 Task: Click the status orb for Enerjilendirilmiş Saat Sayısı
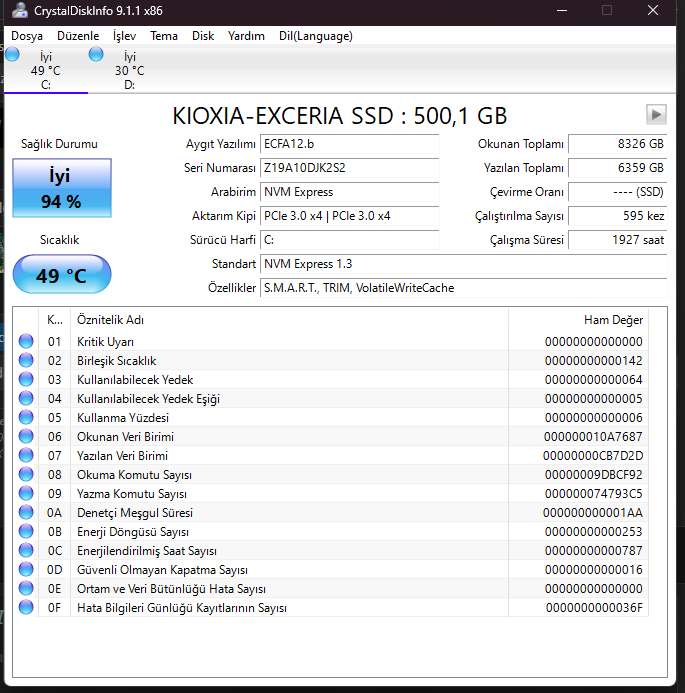point(26,550)
